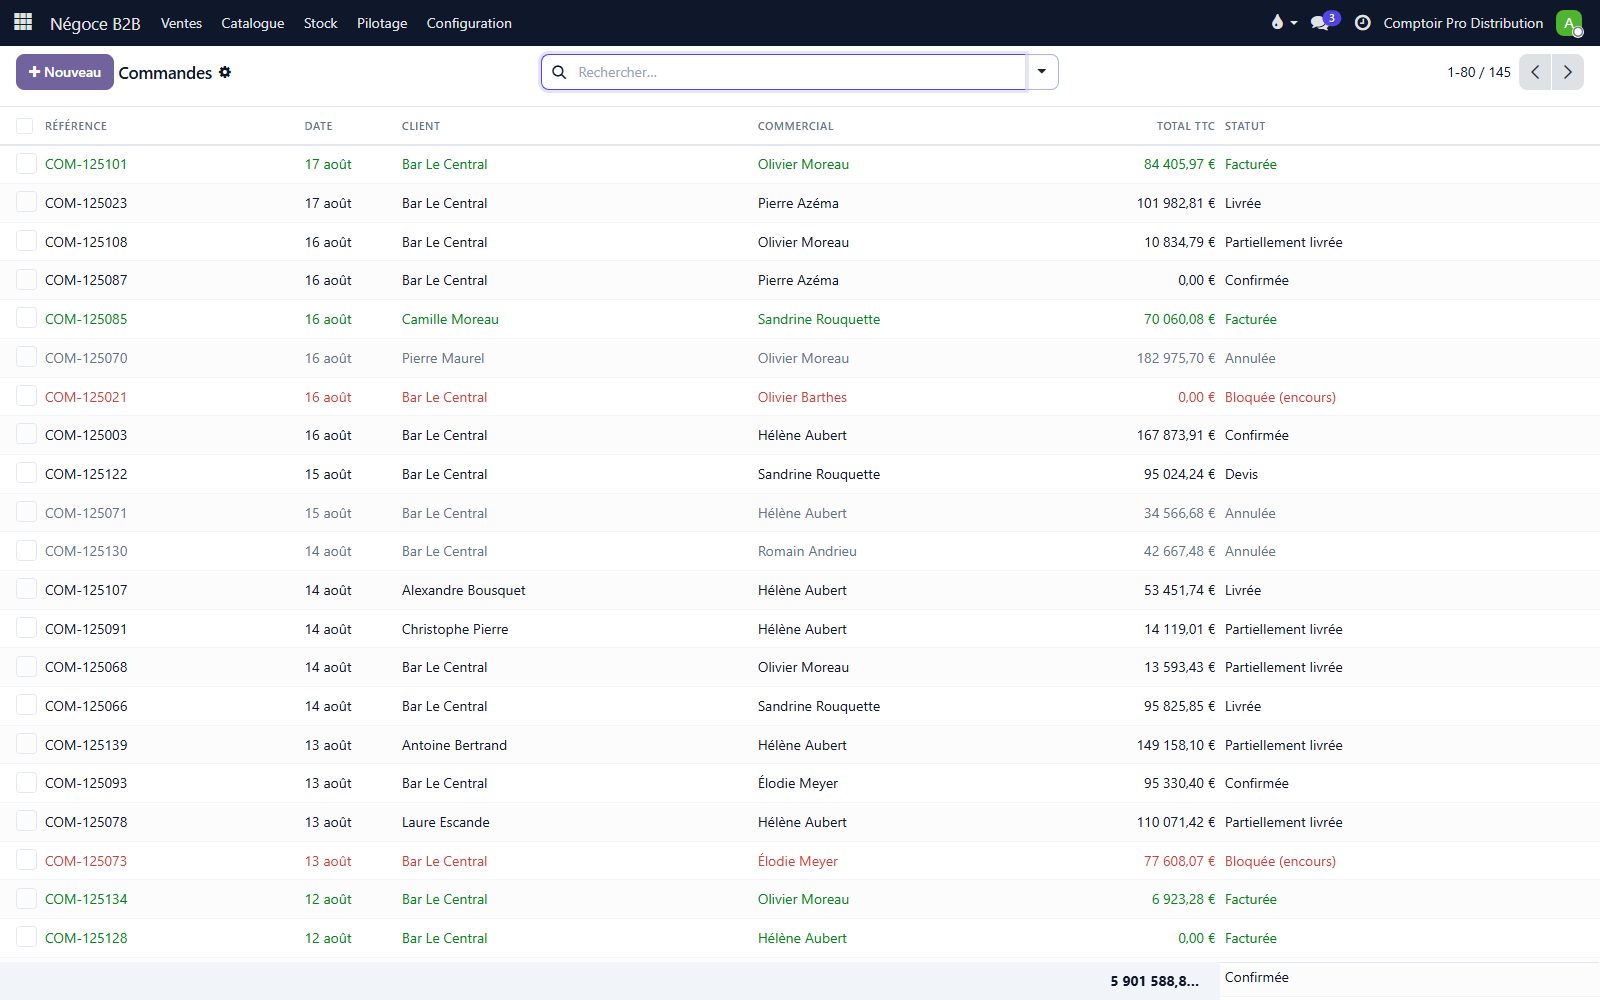This screenshot has height=1000, width=1600.
Task: Open order COM-125068
Action: (x=86, y=667)
